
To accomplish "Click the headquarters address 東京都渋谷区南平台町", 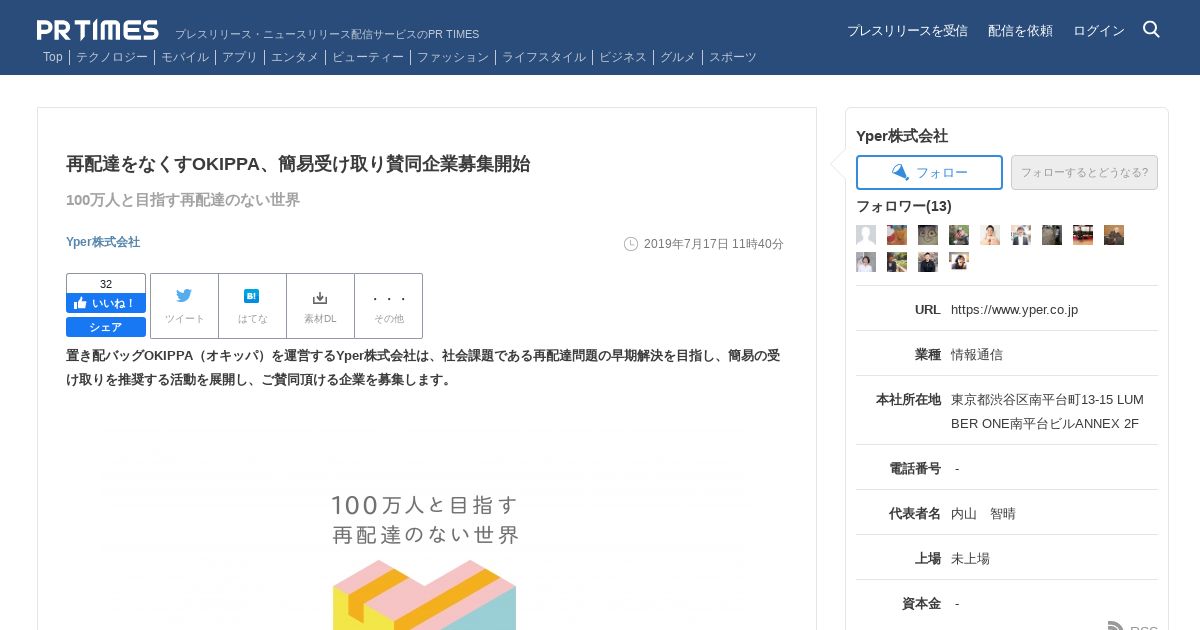I will click(1047, 411).
